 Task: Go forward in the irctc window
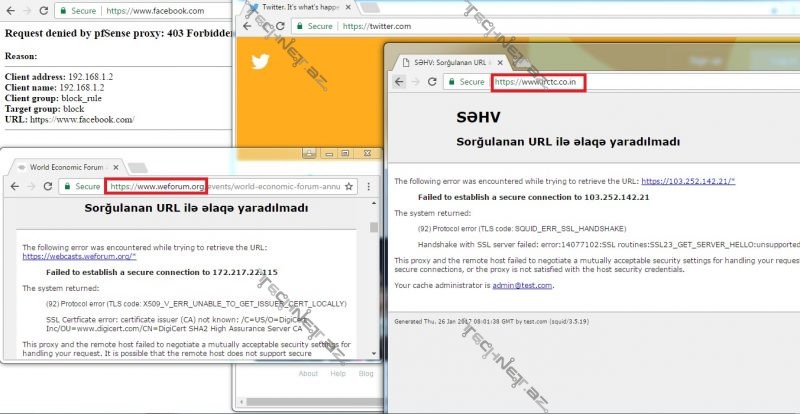click(416, 82)
